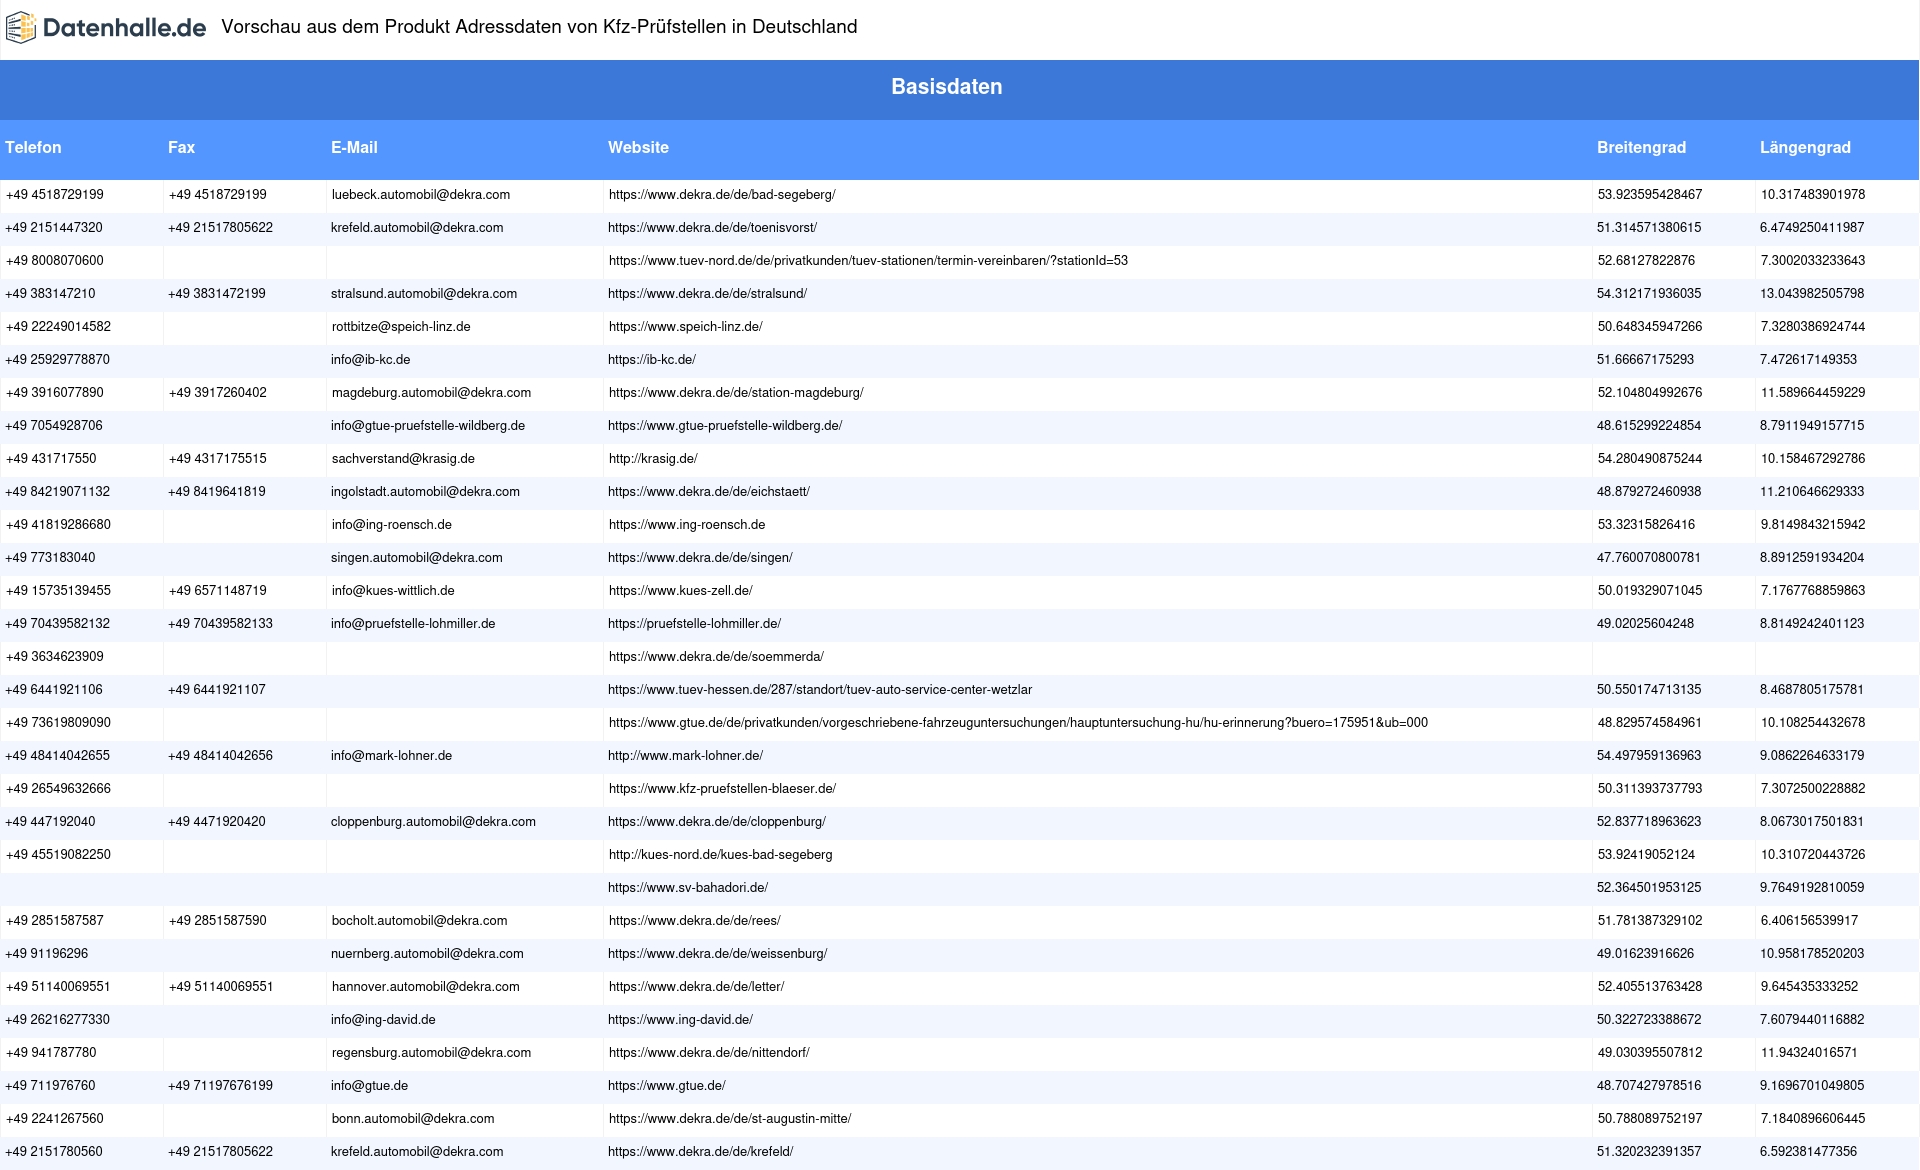
Task: Select the E-Mail column header
Action: (x=354, y=148)
